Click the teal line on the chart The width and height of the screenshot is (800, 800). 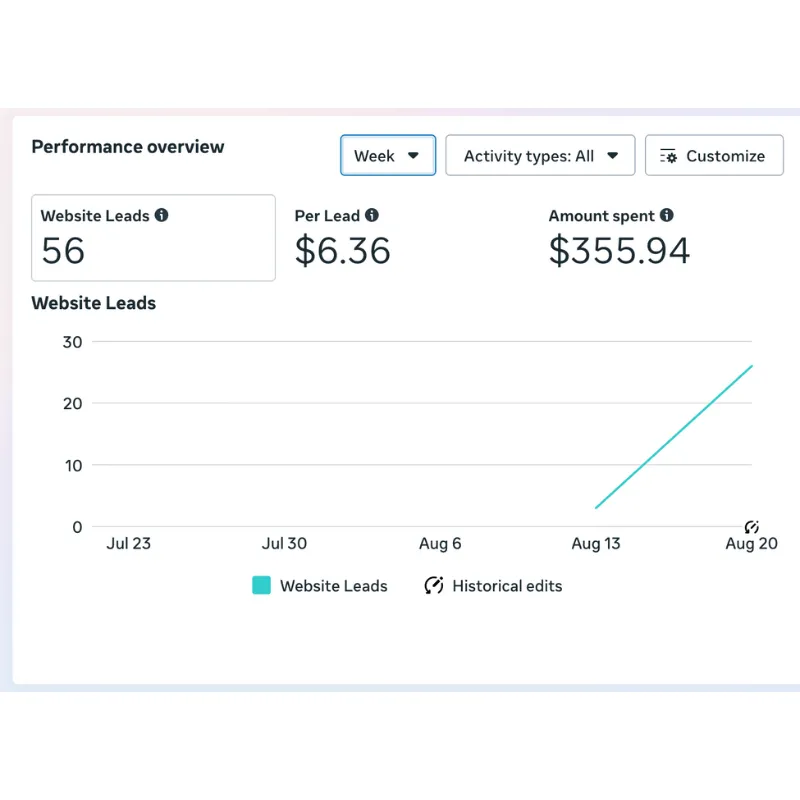pyautogui.click(x=674, y=437)
